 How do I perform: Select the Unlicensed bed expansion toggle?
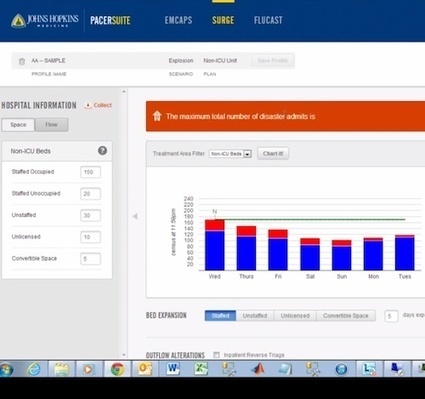(295, 316)
